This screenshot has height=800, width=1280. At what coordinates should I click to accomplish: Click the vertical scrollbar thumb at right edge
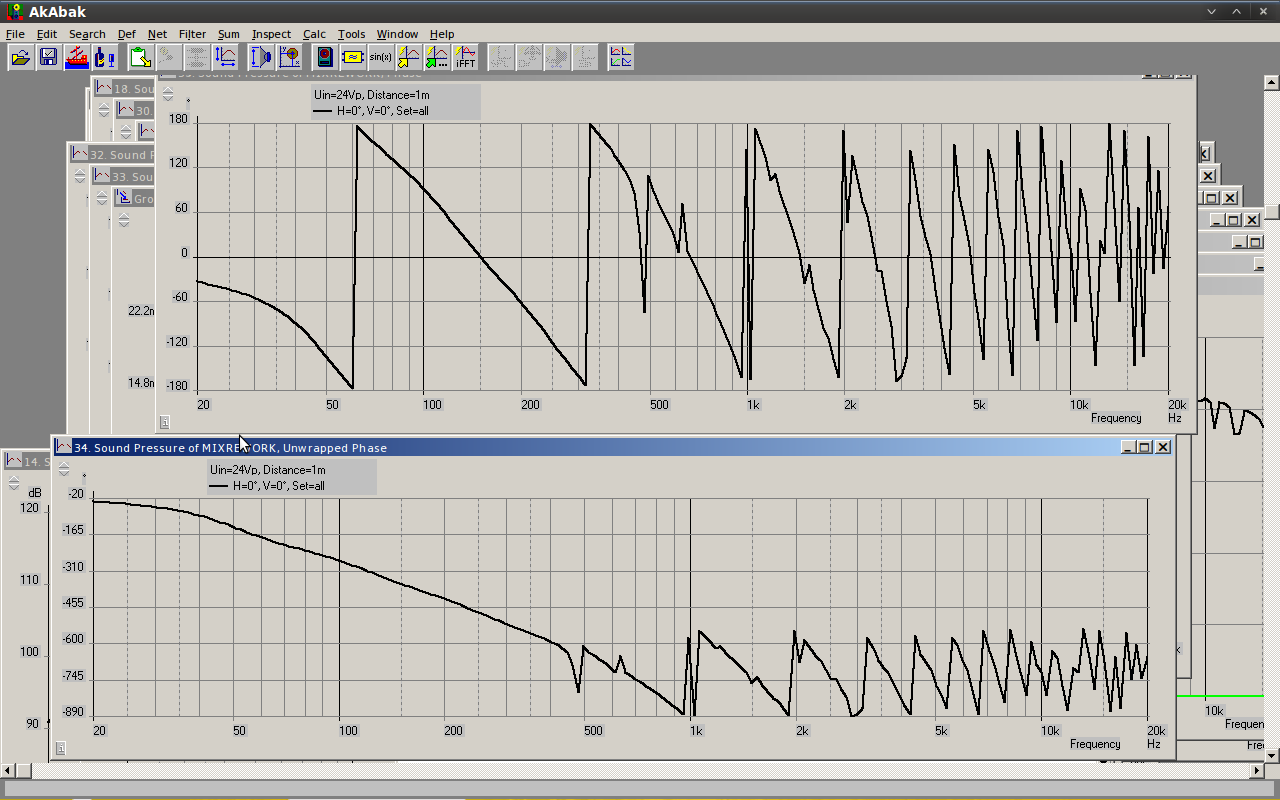pyautogui.click(x=1272, y=212)
